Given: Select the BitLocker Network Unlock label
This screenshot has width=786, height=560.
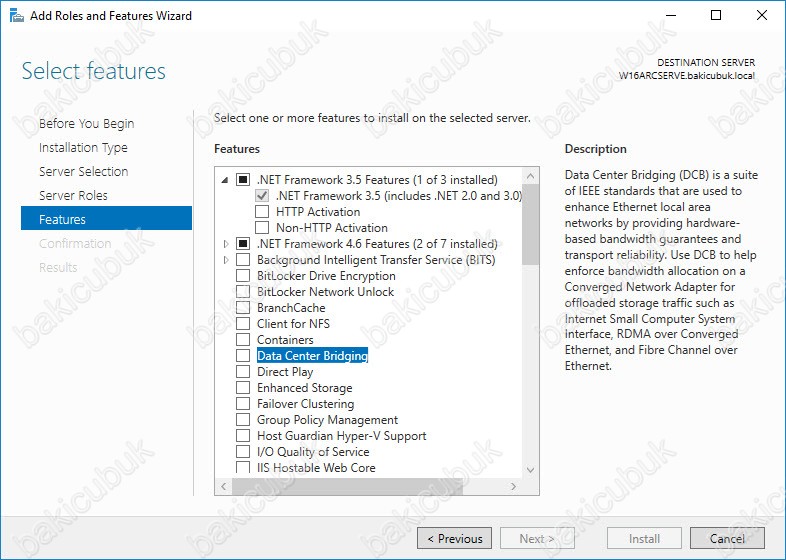Looking at the screenshot, I should 325,292.
